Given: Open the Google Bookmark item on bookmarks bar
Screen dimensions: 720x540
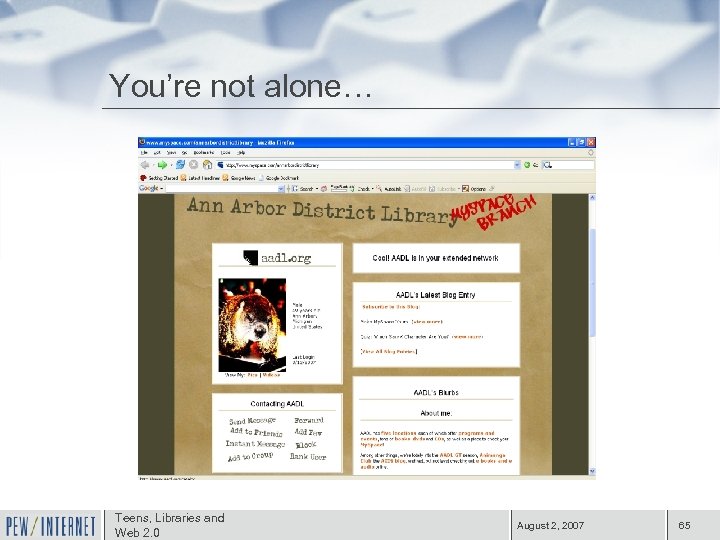Looking at the screenshot, I should (x=279, y=178).
